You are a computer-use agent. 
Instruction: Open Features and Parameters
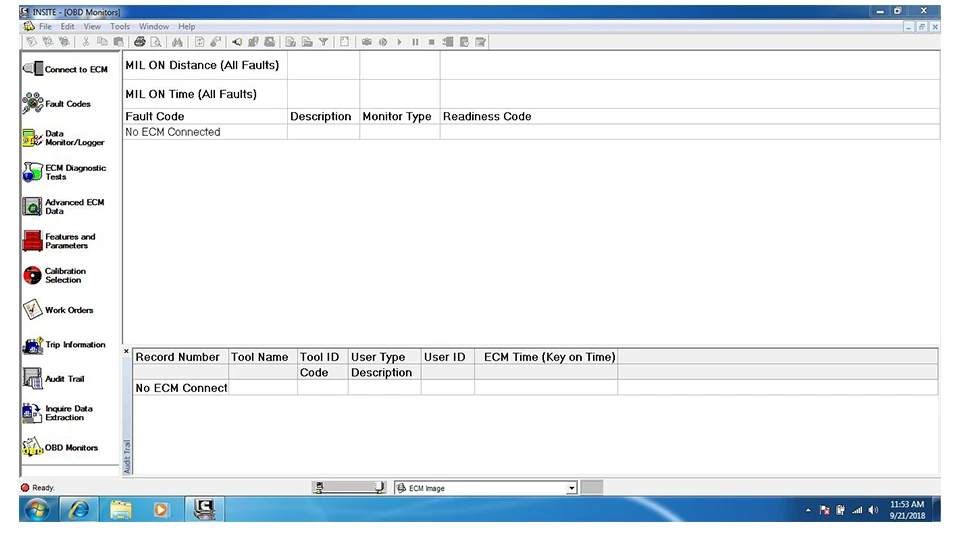(x=59, y=241)
